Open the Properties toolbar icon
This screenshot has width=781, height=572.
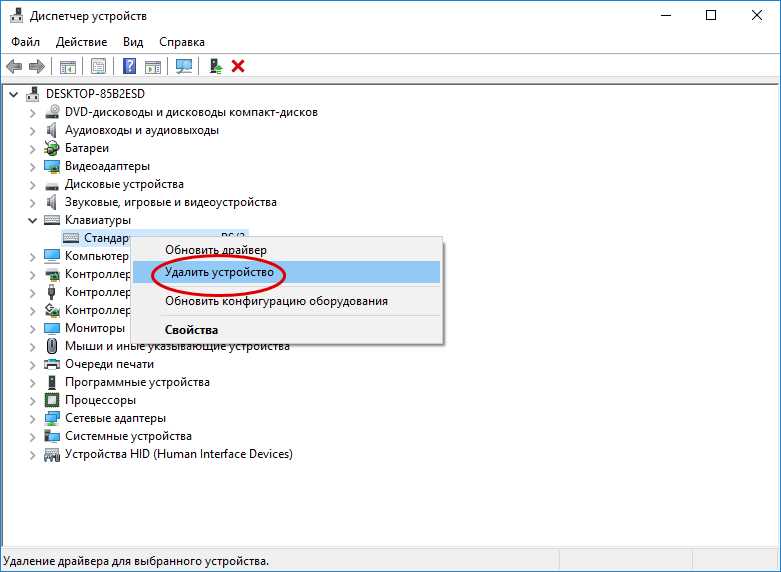click(99, 66)
